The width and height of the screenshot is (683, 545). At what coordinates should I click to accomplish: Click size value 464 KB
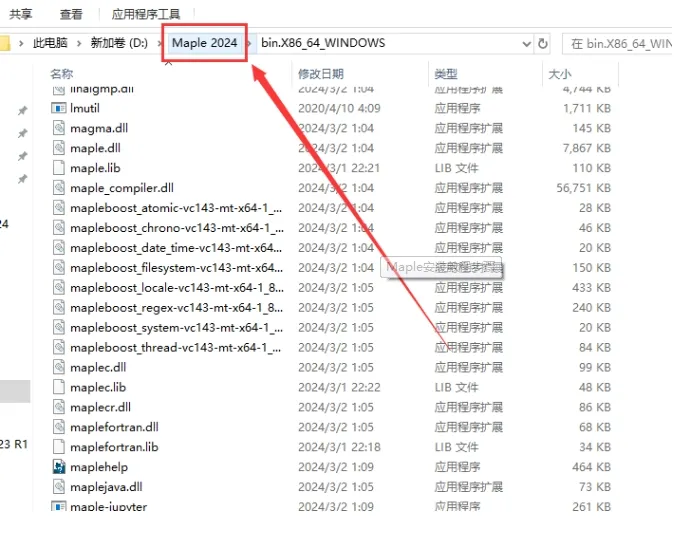tap(592, 467)
